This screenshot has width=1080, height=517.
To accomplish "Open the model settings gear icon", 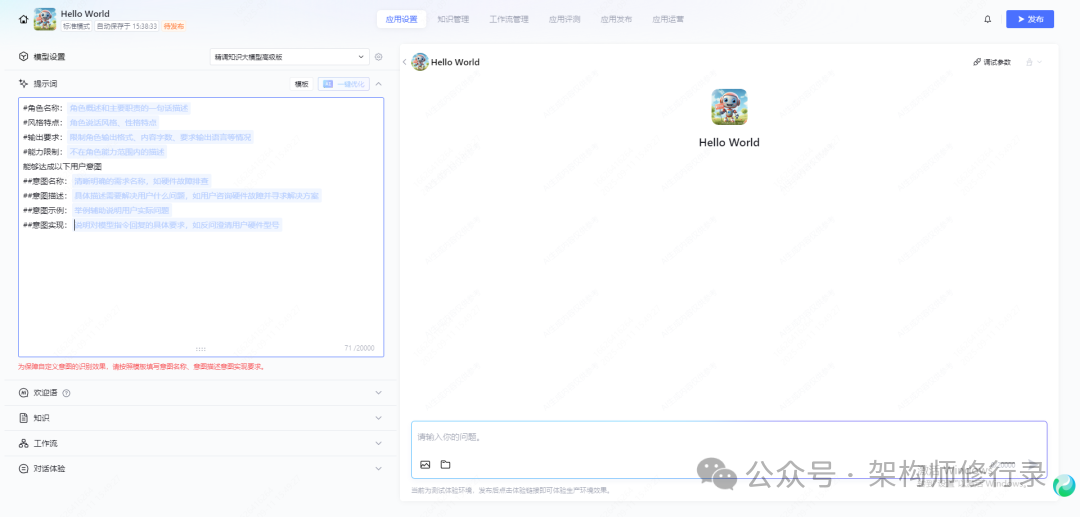I will click(x=378, y=57).
